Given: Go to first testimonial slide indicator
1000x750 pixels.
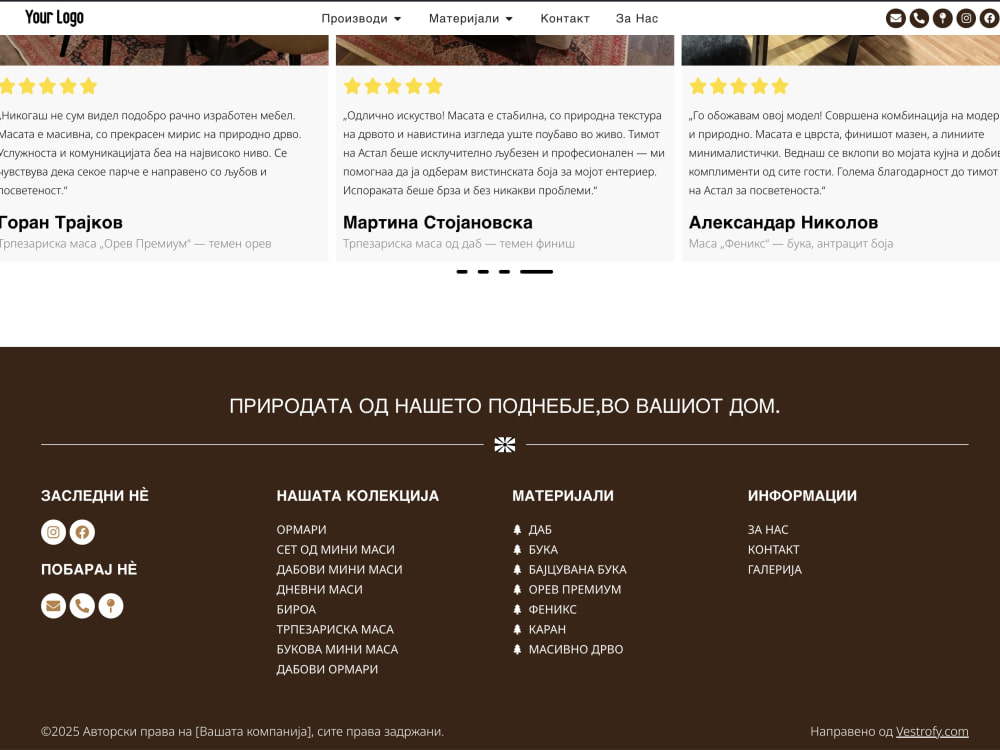Looking at the screenshot, I should point(462,272).
